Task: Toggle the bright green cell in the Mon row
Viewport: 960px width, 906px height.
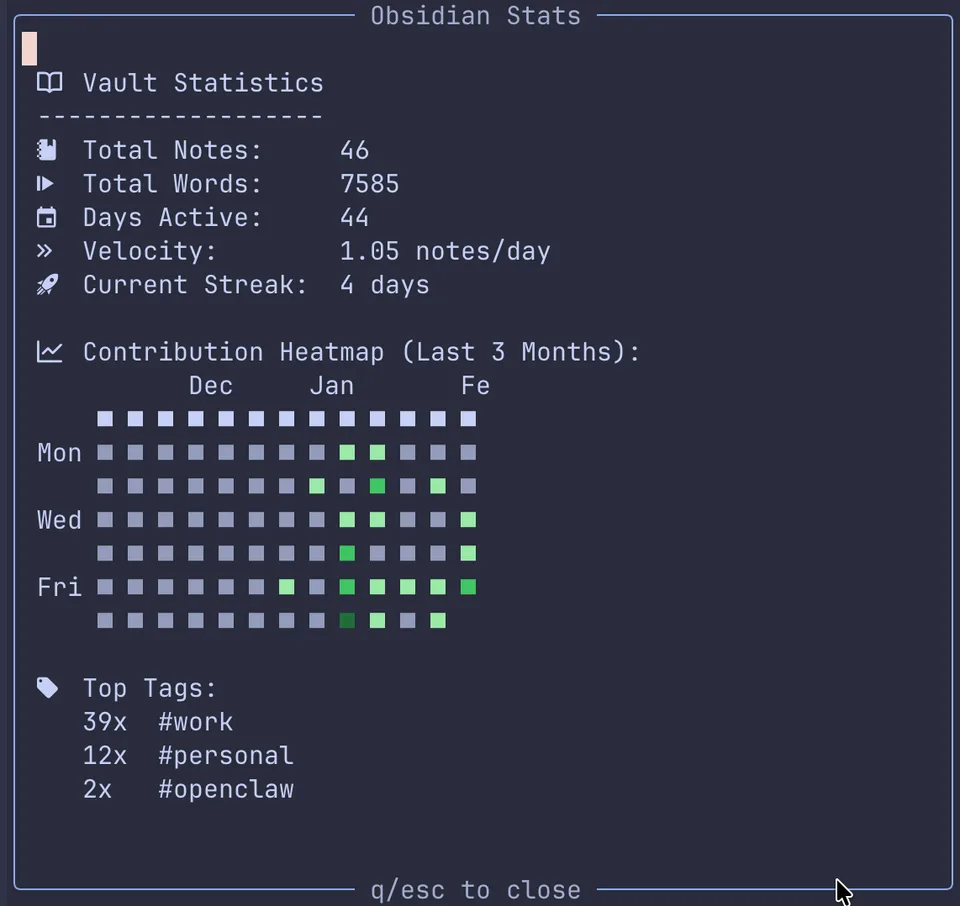Action: pos(347,452)
